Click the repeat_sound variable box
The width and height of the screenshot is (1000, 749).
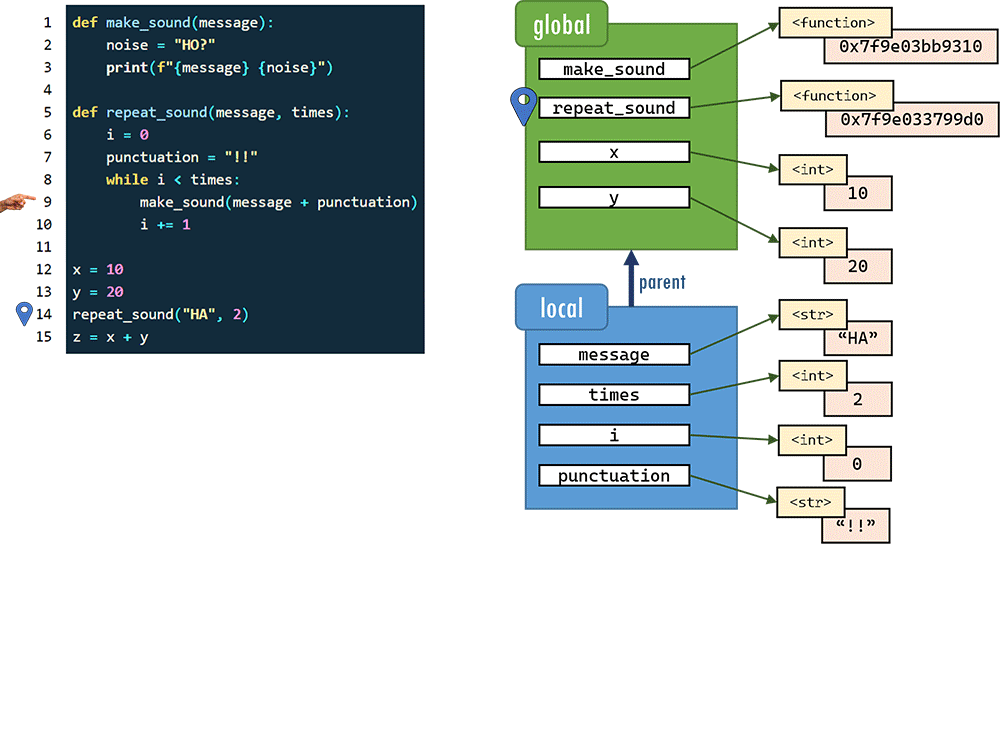point(614,108)
